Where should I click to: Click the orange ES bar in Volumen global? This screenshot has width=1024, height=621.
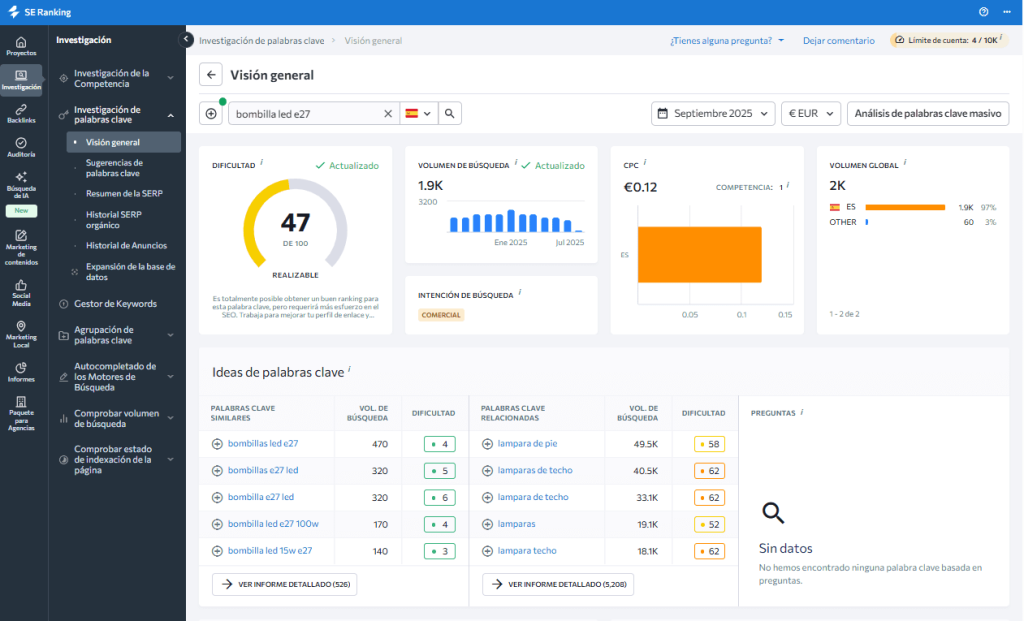pos(905,207)
